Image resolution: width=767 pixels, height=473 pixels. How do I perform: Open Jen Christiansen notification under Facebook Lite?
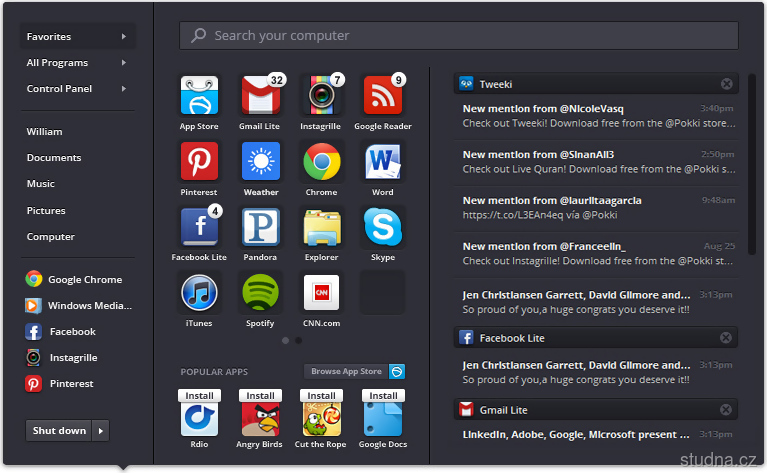(x=599, y=372)
